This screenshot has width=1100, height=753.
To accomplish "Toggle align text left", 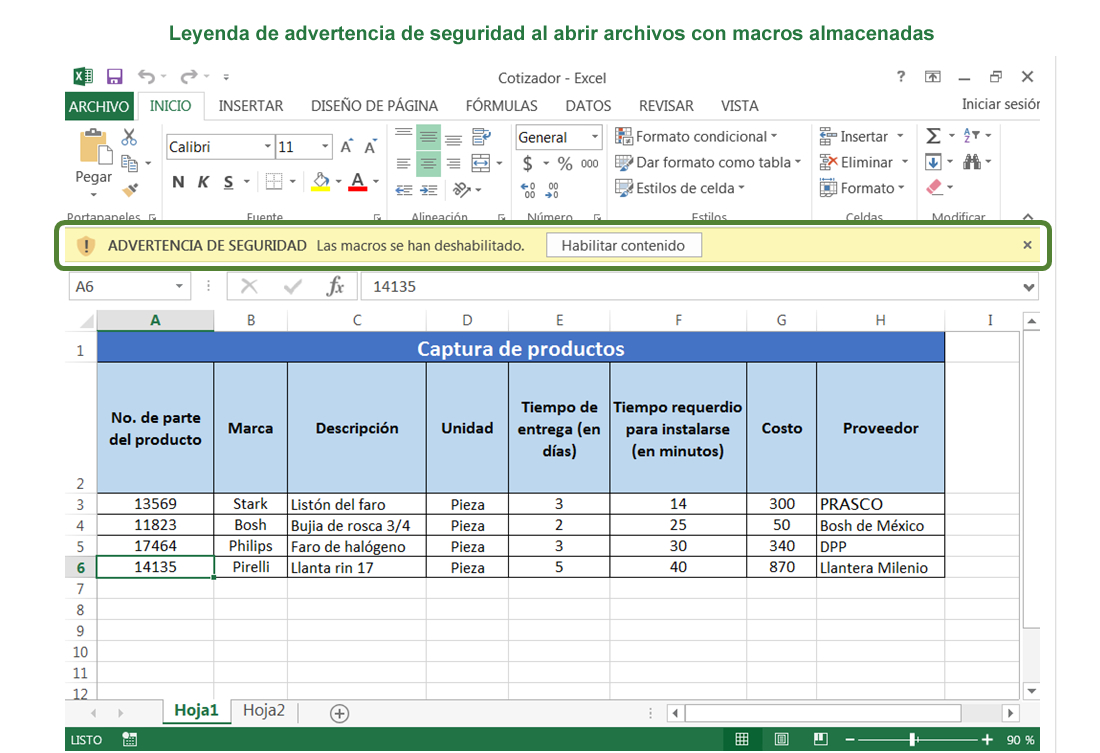I will click(403, 164).
